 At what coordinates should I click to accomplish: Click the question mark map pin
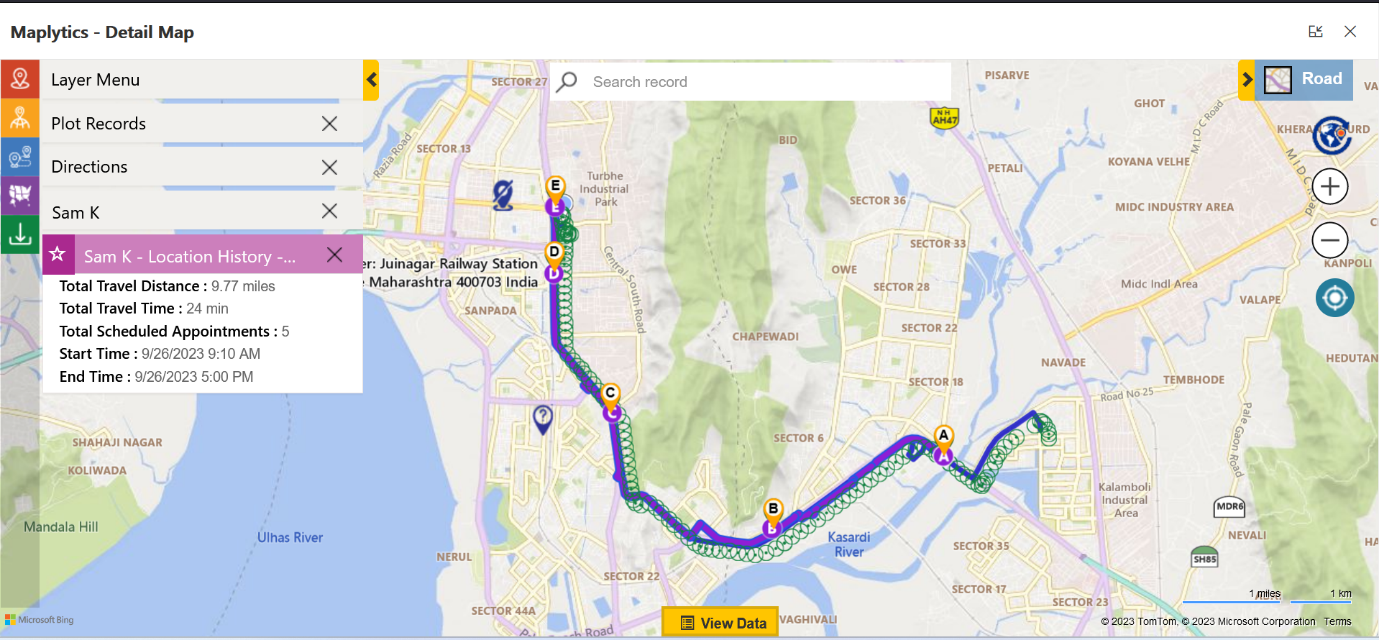point(543,418)
